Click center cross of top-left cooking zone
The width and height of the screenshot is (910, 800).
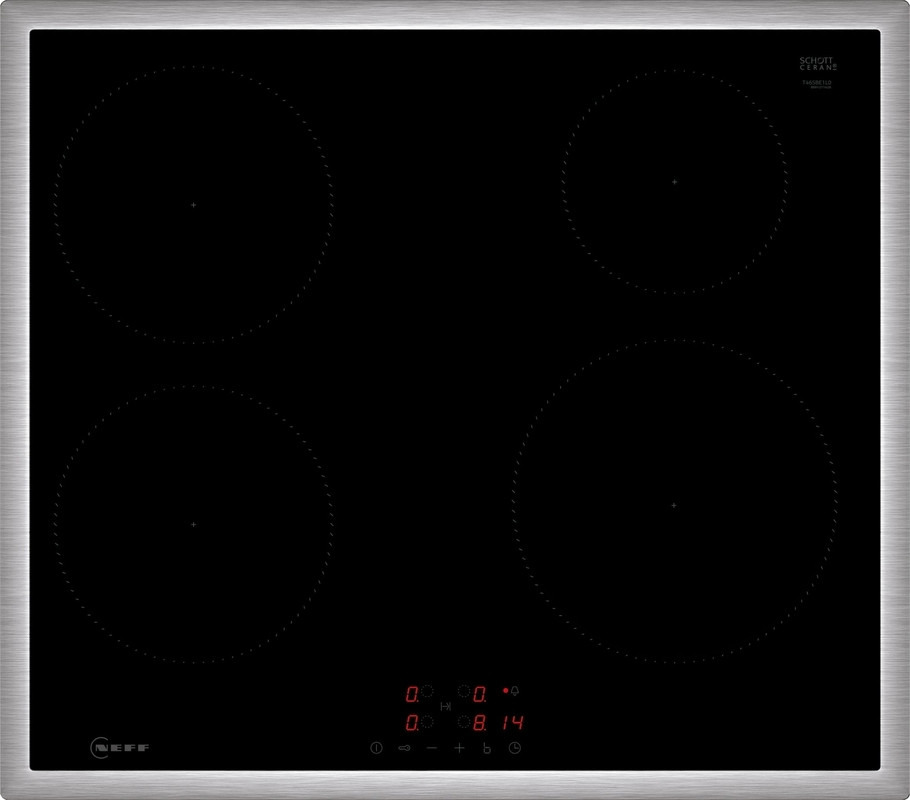193,204
